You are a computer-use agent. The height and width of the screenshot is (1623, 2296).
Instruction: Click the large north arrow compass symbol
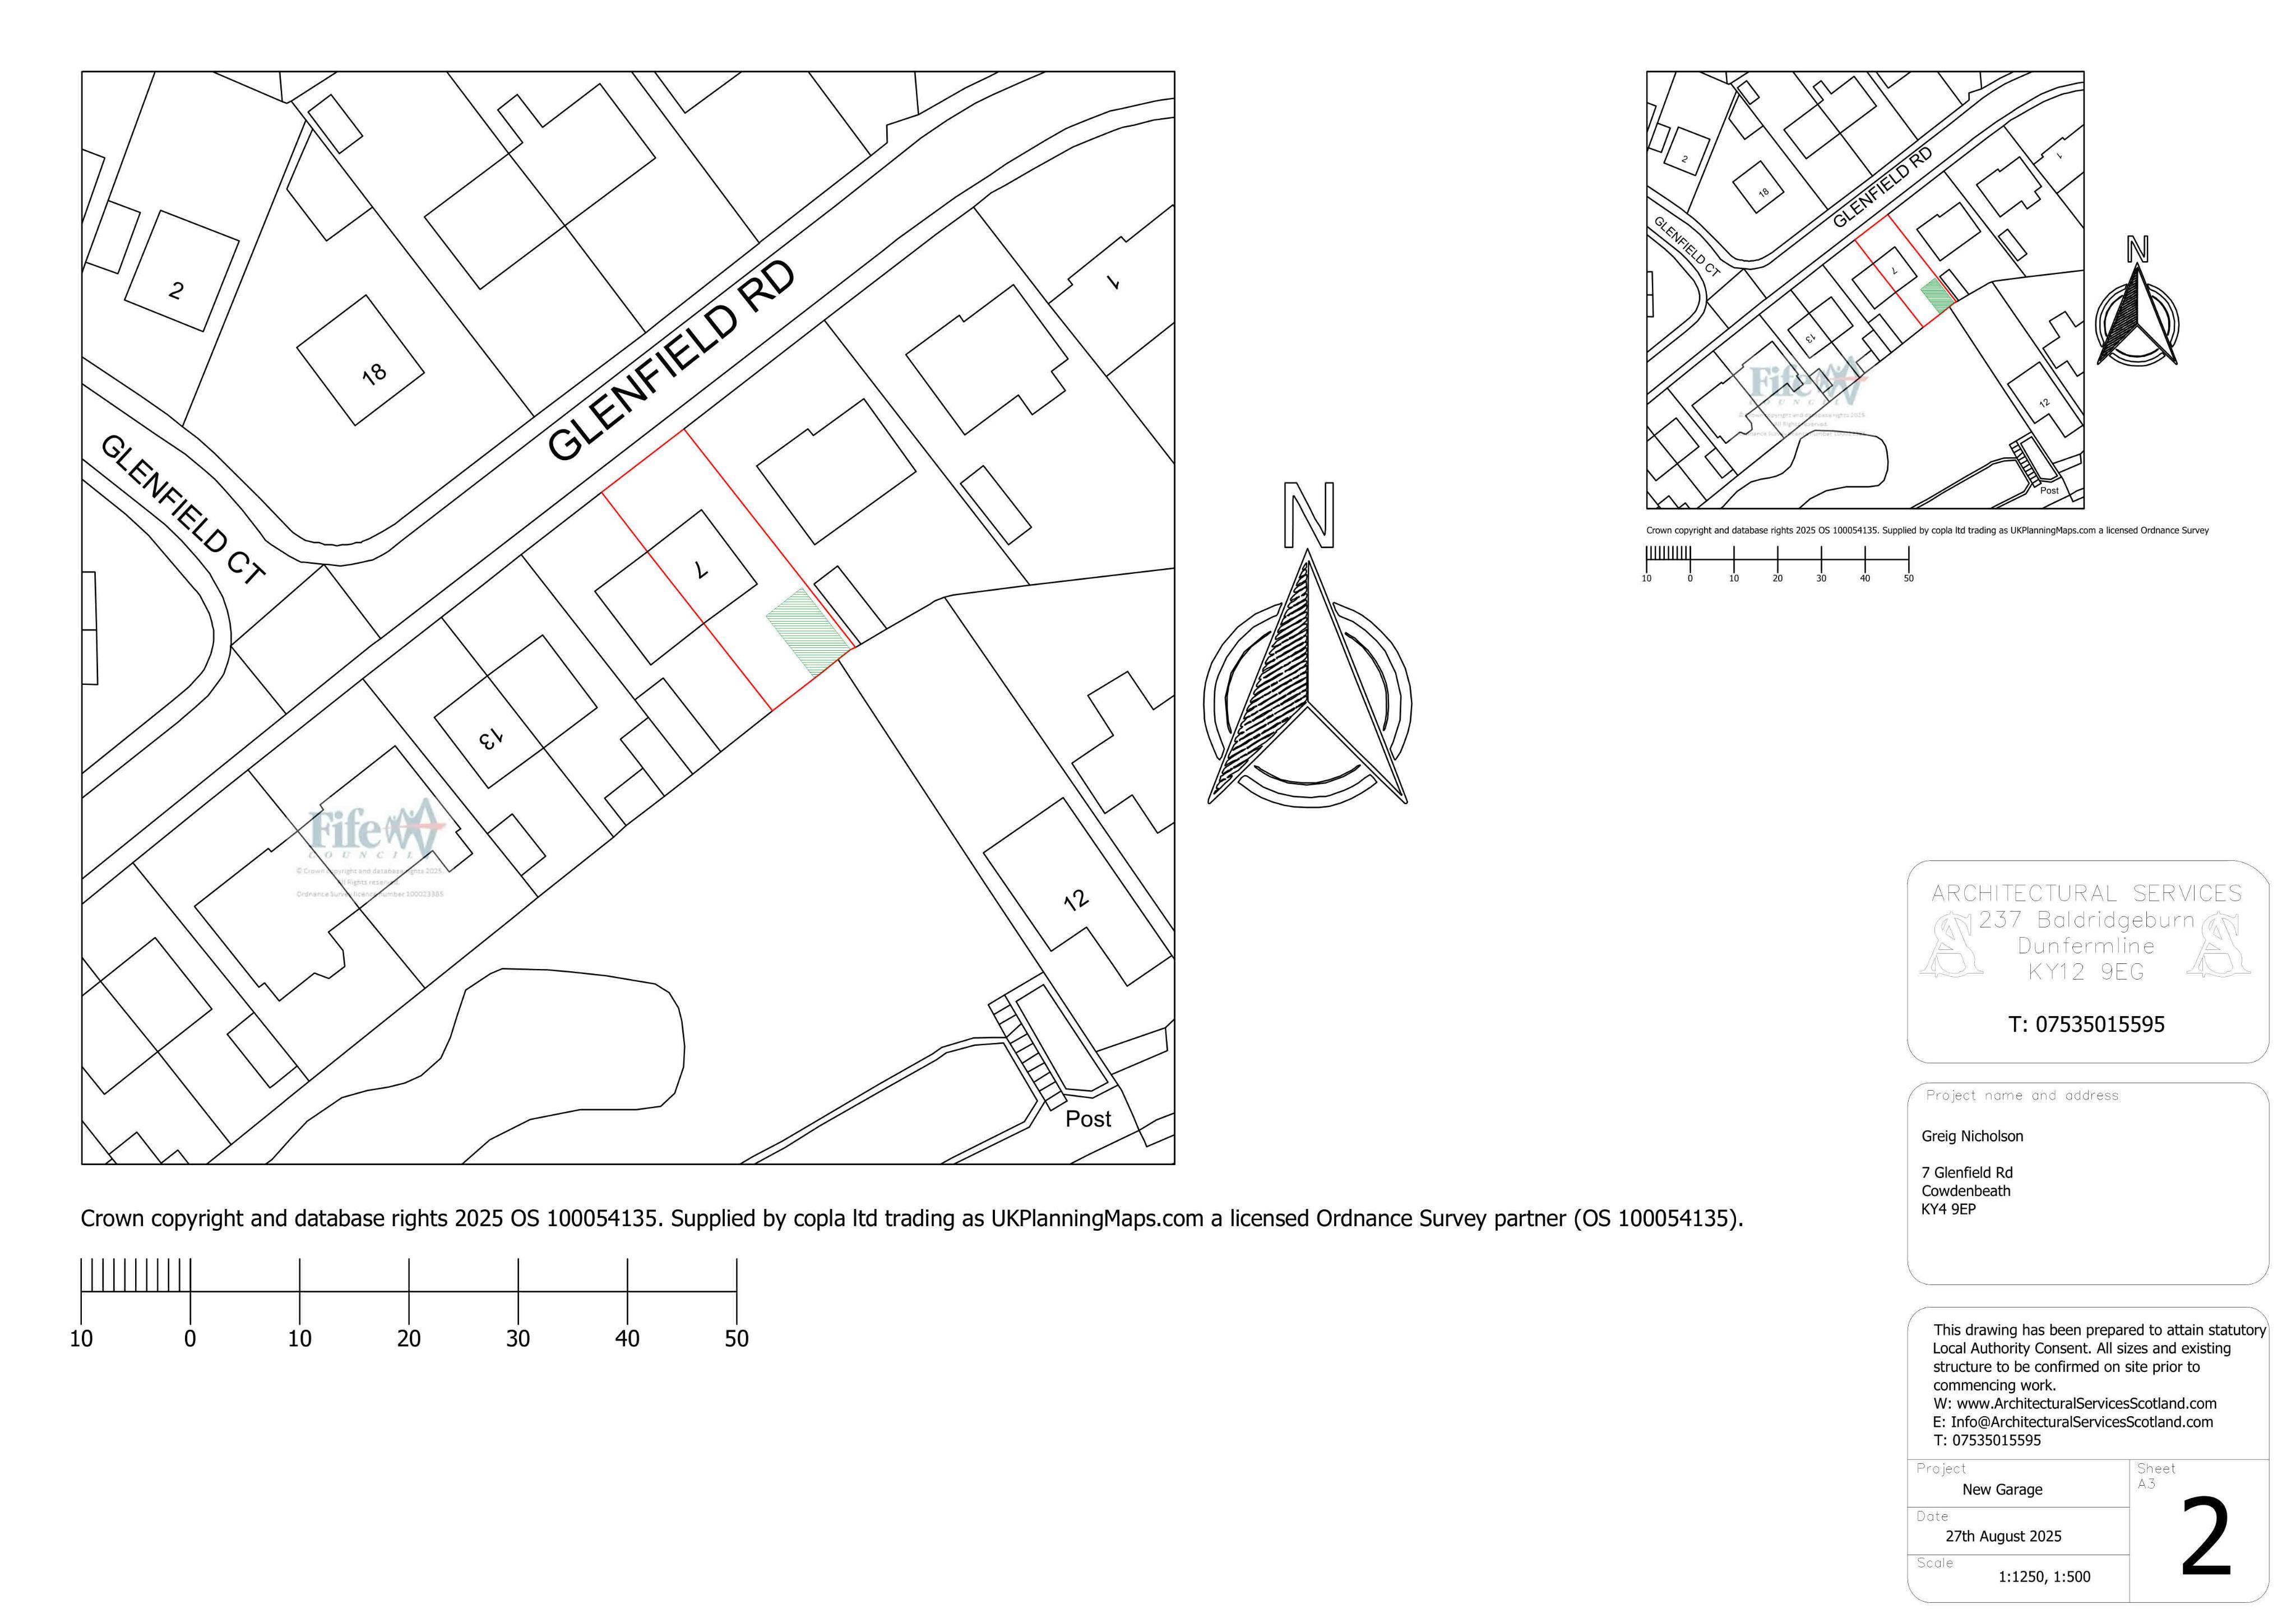click(x=1307, y=645)
